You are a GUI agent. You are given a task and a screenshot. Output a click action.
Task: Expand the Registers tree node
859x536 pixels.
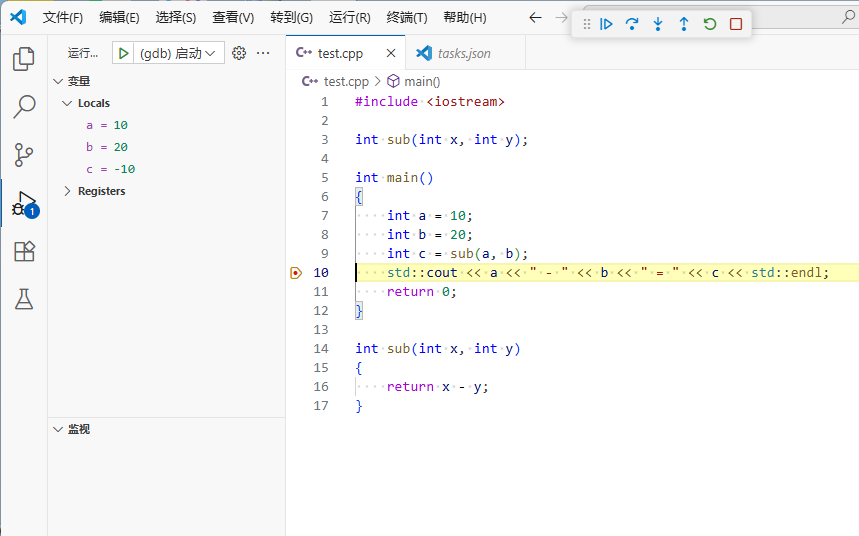(x=67, y=191)
